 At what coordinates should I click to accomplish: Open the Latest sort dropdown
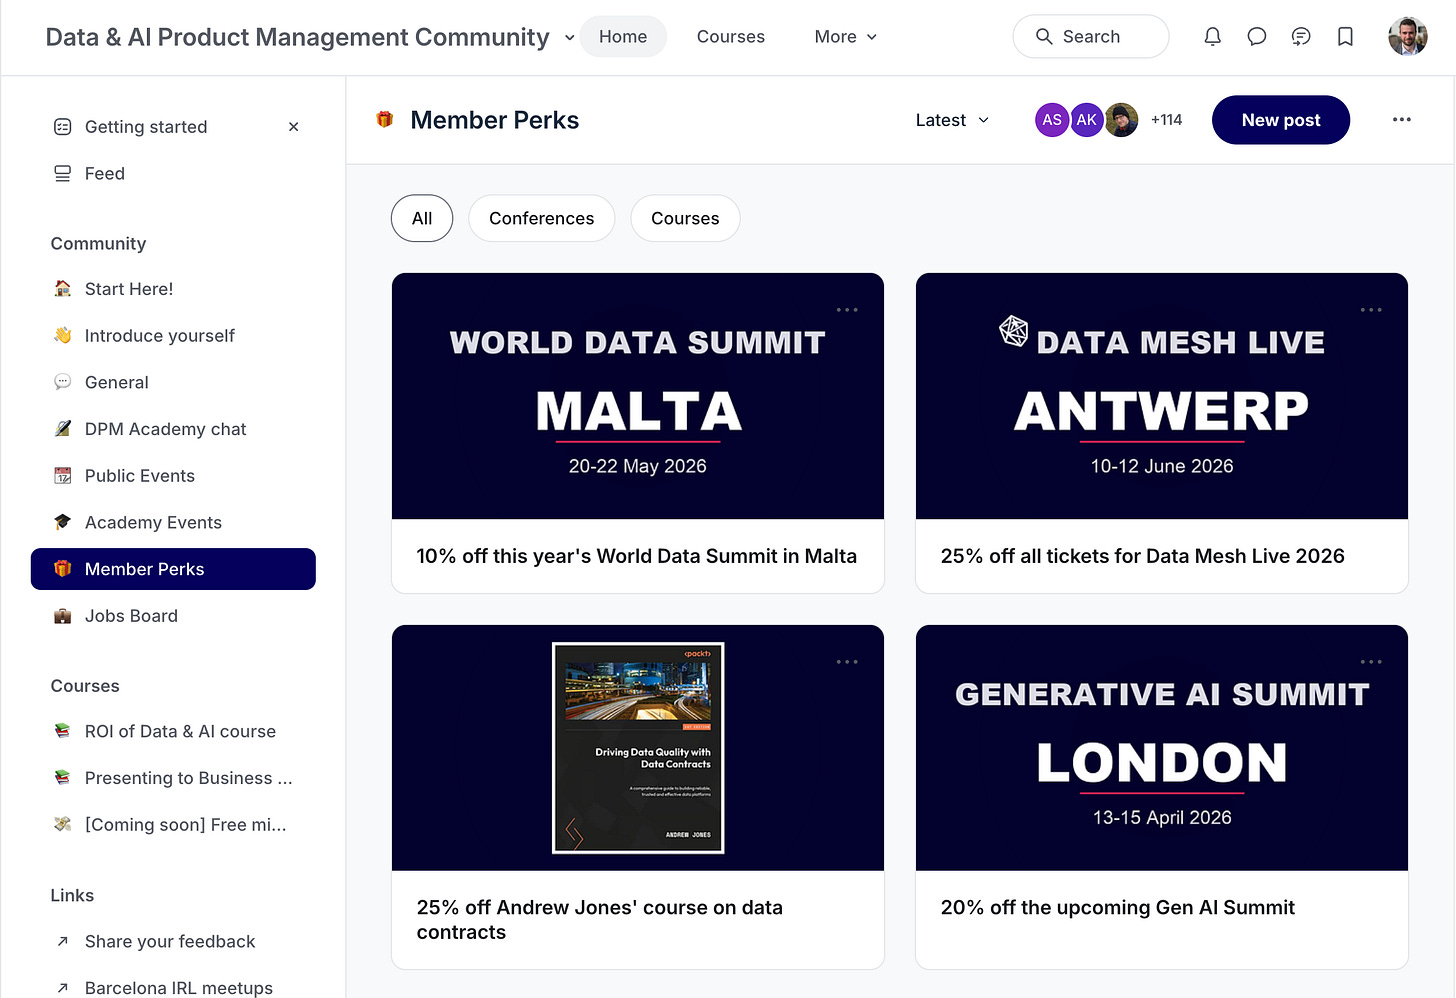953,120
